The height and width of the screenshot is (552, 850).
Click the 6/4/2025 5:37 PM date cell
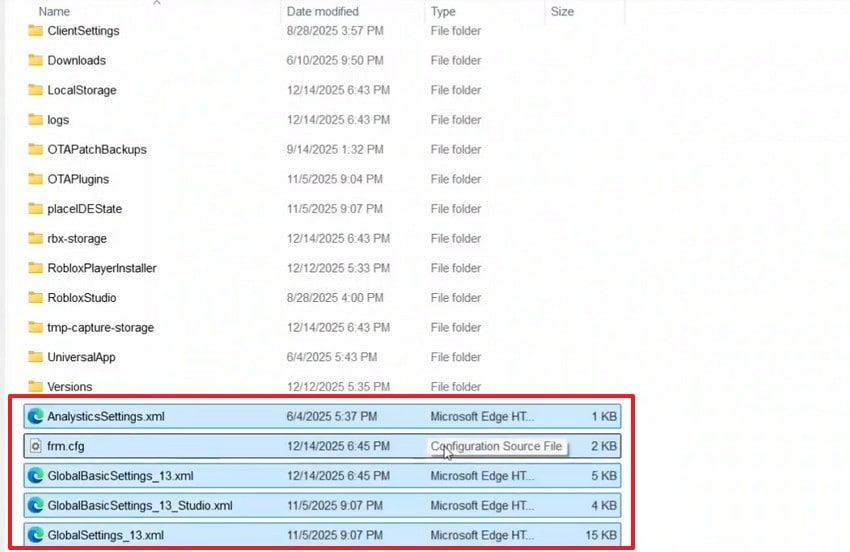(x=332, y=416)
